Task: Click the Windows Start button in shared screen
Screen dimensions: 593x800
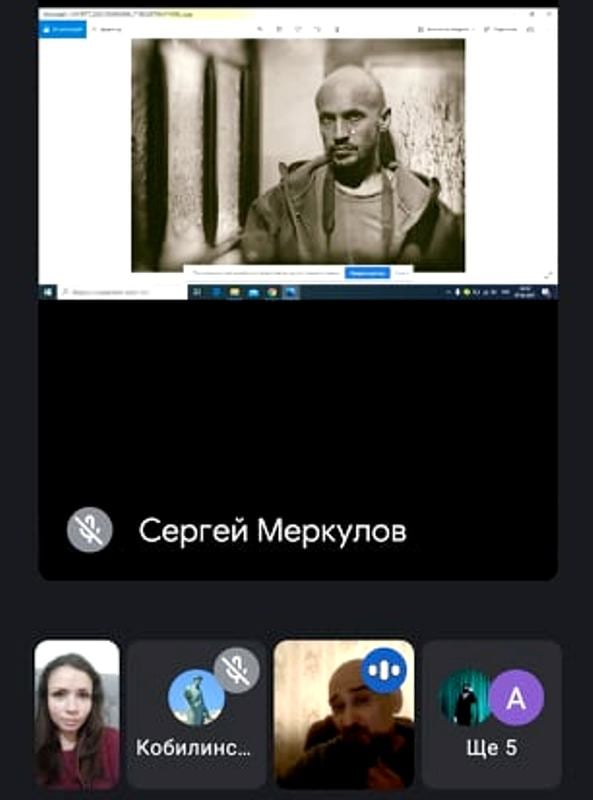Action: 47,292
